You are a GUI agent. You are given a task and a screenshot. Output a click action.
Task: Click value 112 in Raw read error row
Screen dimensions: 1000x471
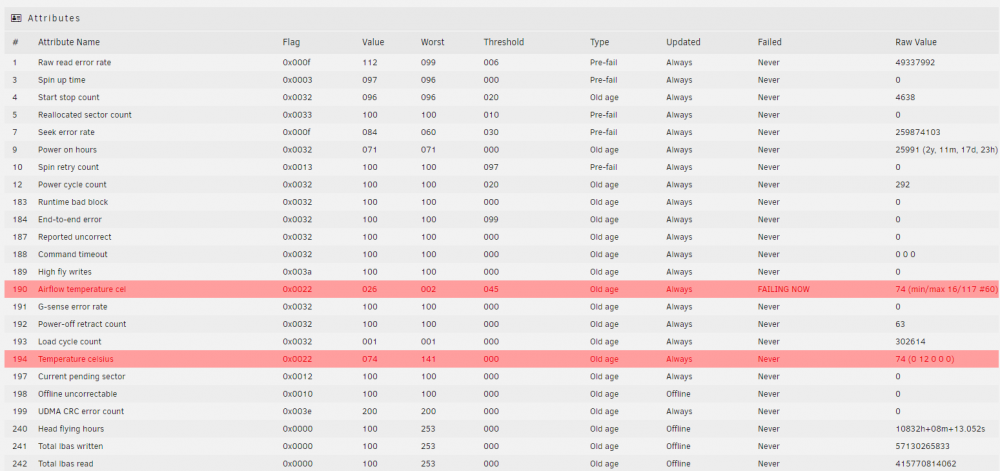(x=370, y=62)
